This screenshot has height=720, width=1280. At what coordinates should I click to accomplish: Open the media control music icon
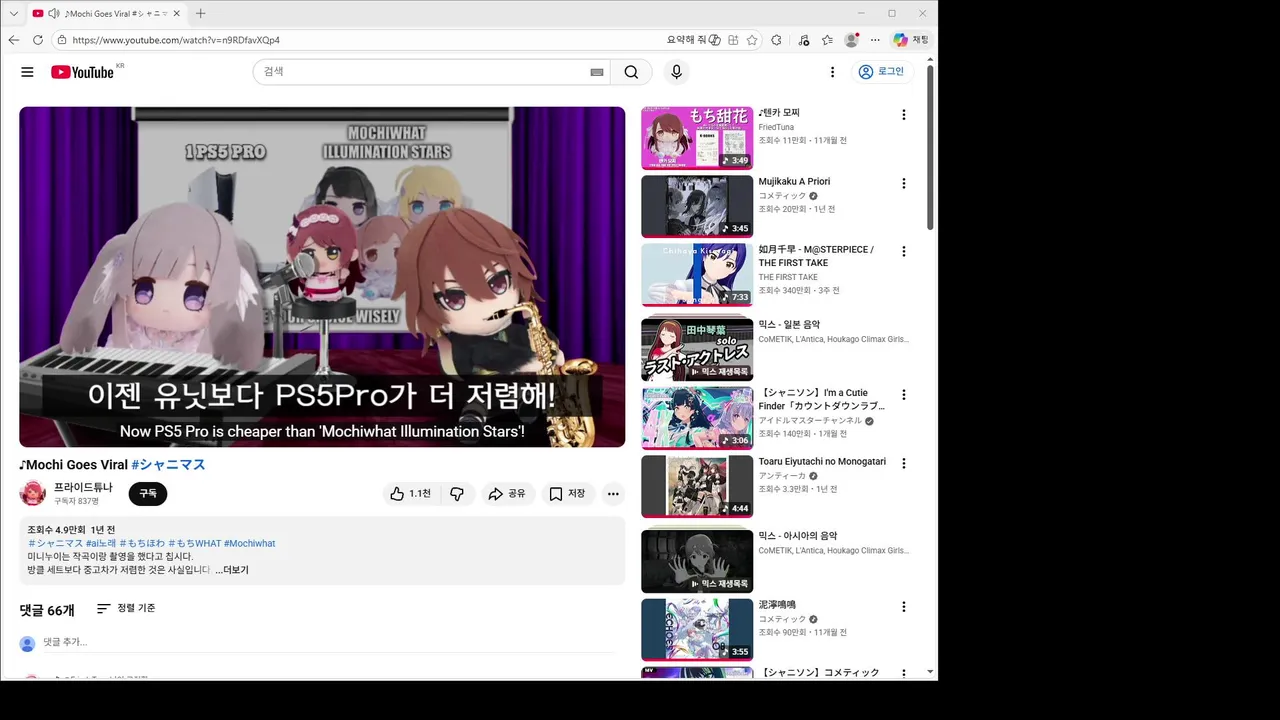pos(804,40)
